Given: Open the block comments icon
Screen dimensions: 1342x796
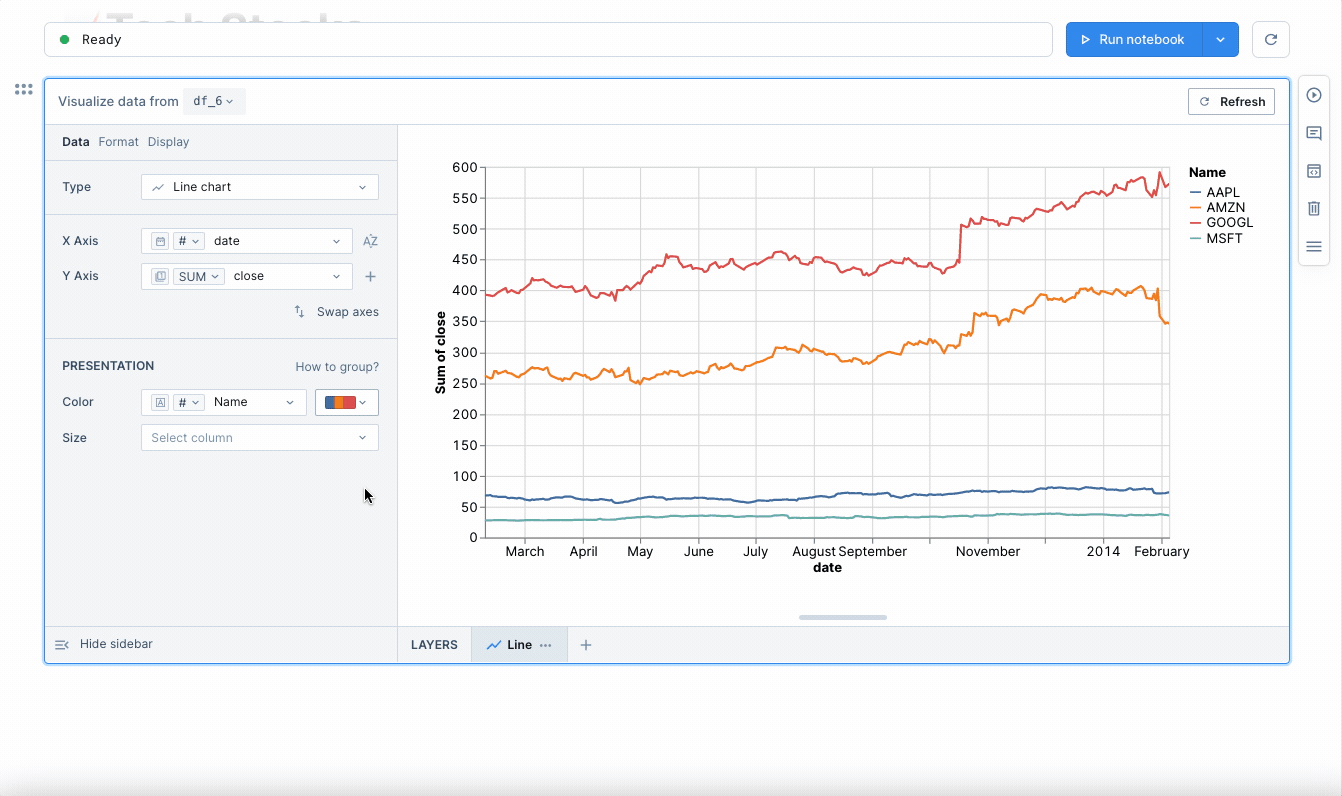Looking at the screenshot, I should [1314, 133].
